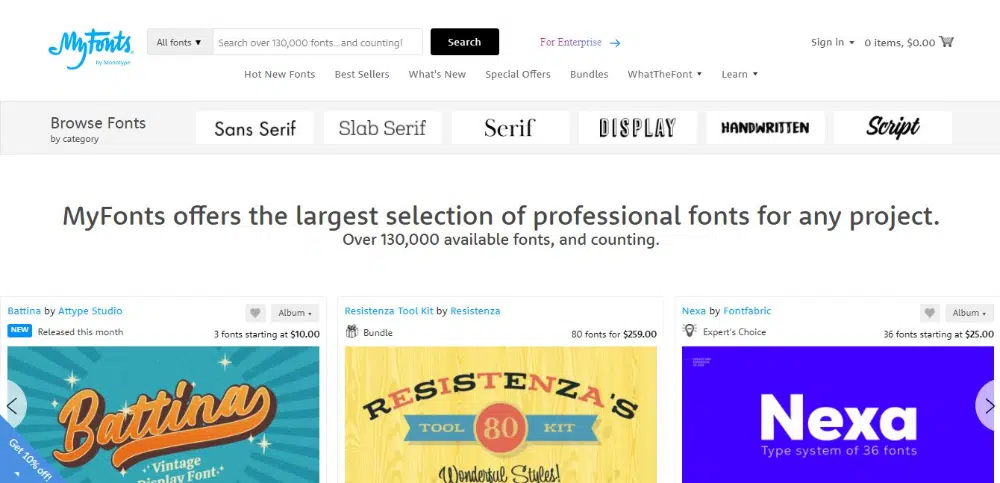The image size is (1000, 483).
Task: Go to next carousel slide arrow
Action: pyautogui.click(x=988, y=405)
